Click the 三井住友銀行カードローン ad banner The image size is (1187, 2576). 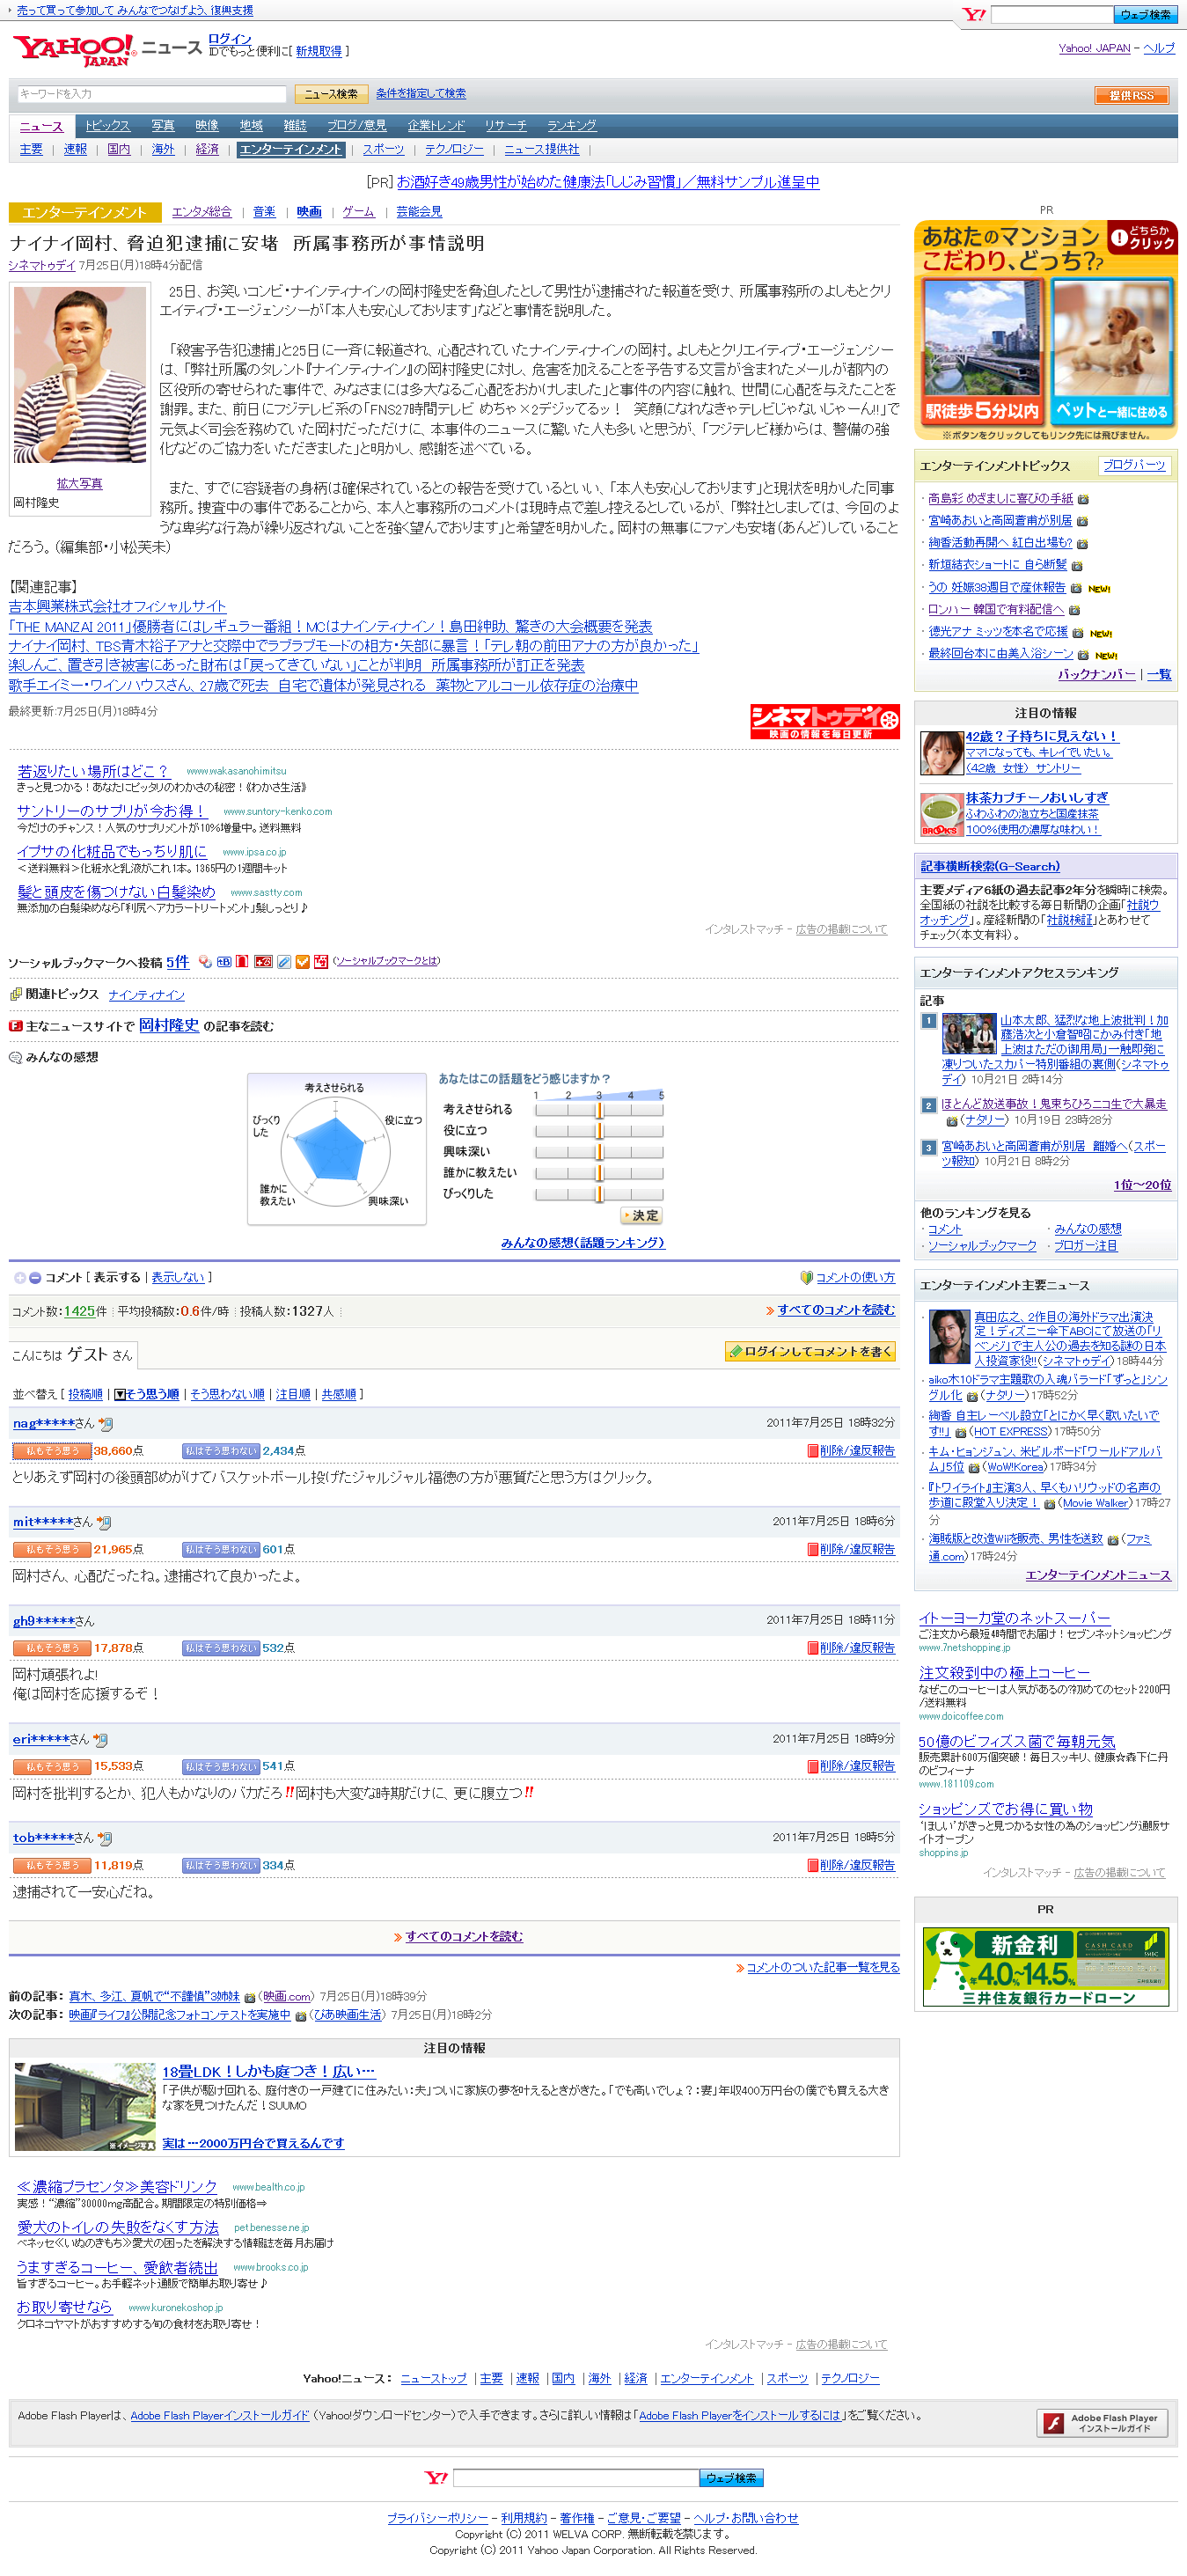(x=1045, y=1967)
